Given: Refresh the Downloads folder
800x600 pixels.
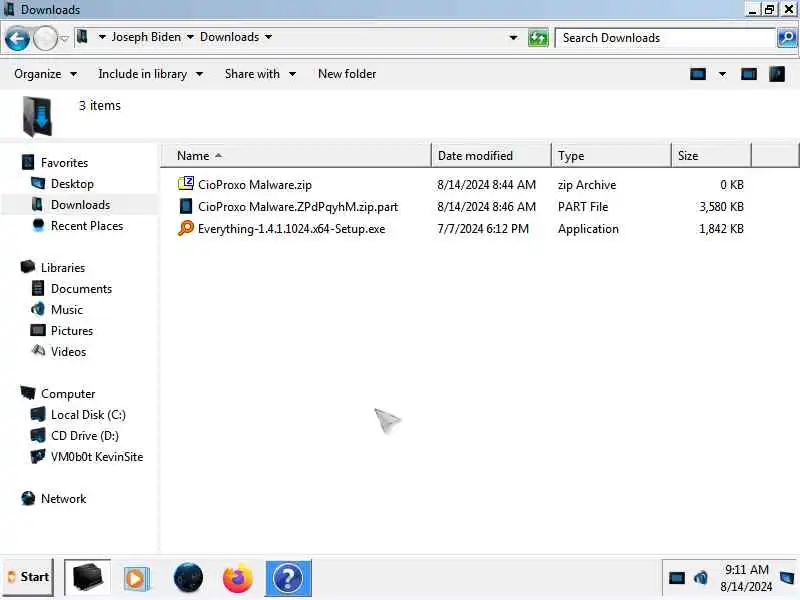Looking at the screenshot, I should 538,38.
